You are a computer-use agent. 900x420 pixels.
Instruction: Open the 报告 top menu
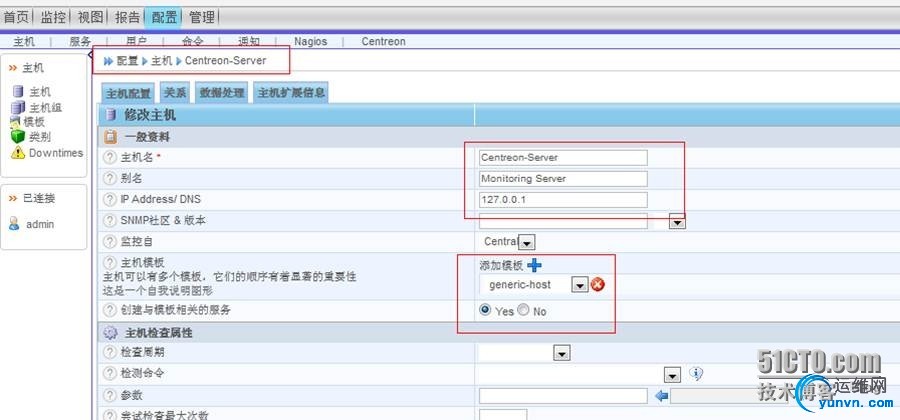(x=127, y=17)
